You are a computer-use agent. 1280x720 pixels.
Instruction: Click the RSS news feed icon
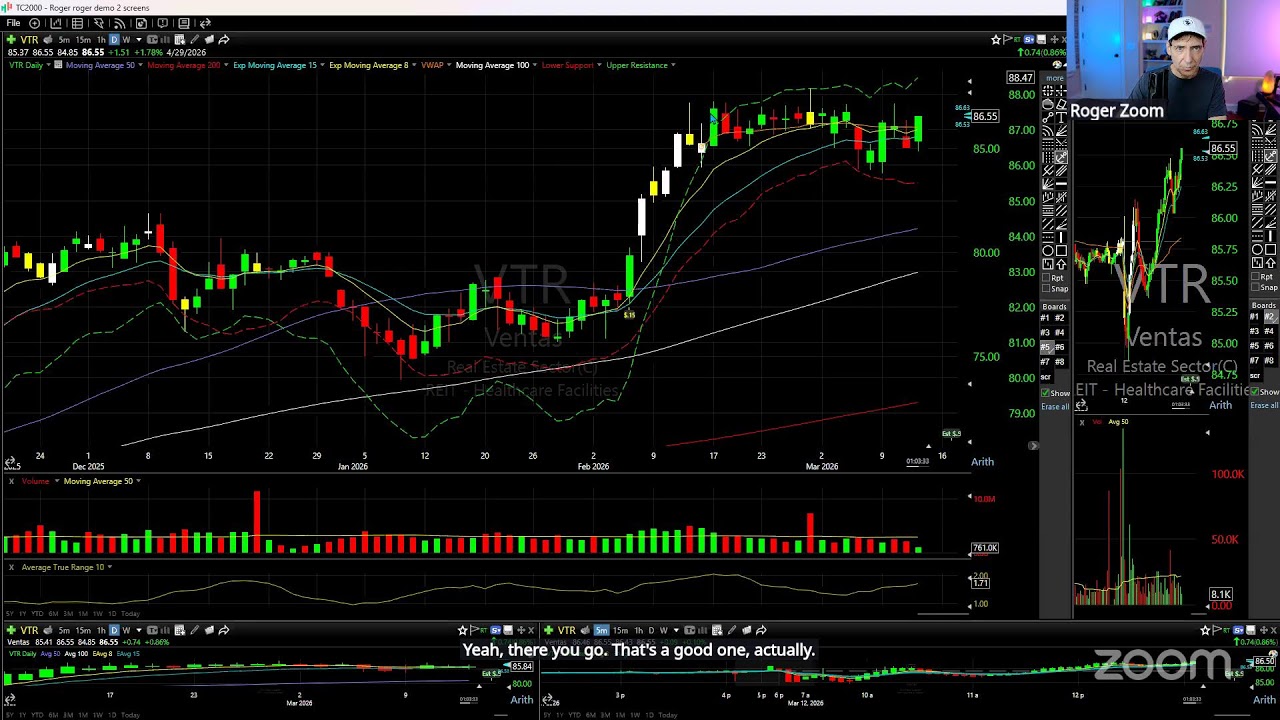(120, 23)
